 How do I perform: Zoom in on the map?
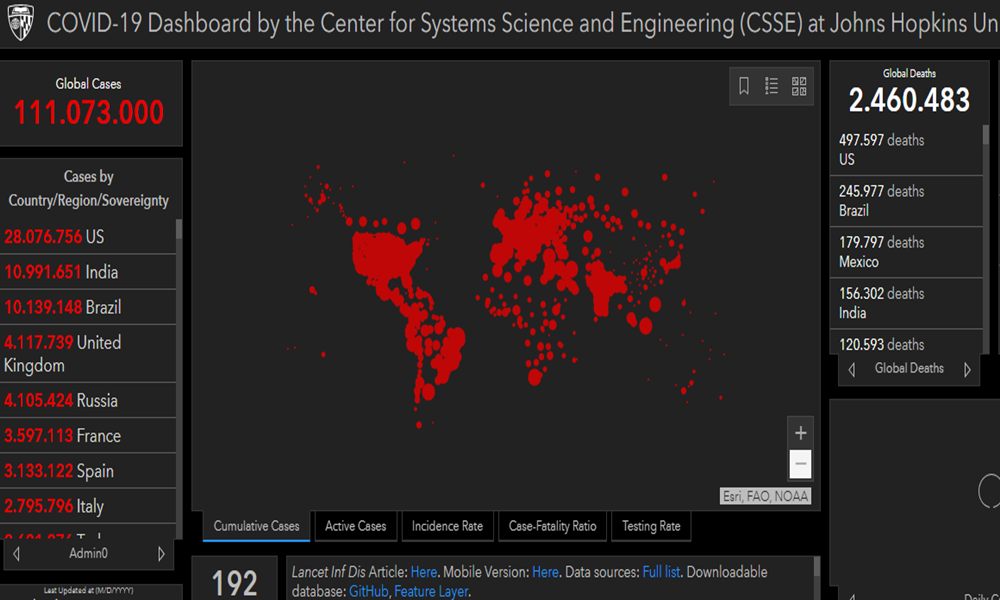pyautogui.click(x=800, y=433)
